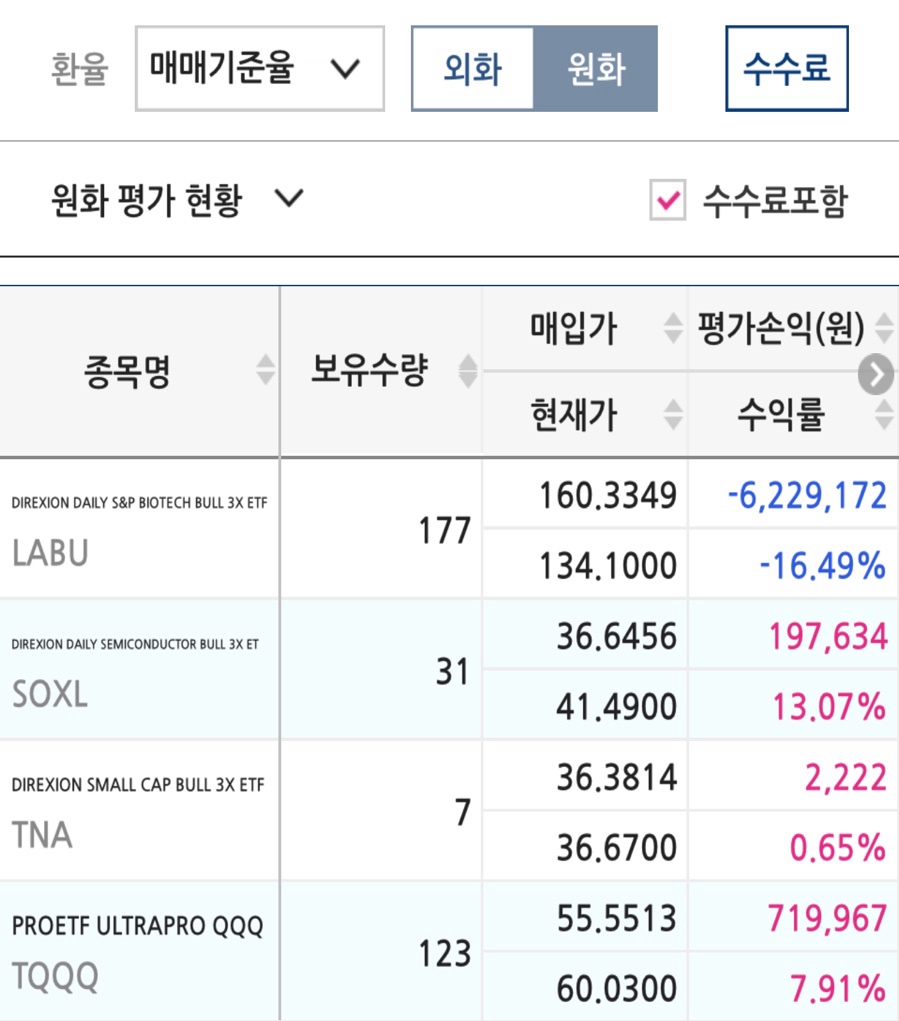Sort by 수익률 using its arrow icon
899x1021 pixels.
pyautogui.click(x=884, y=415)
